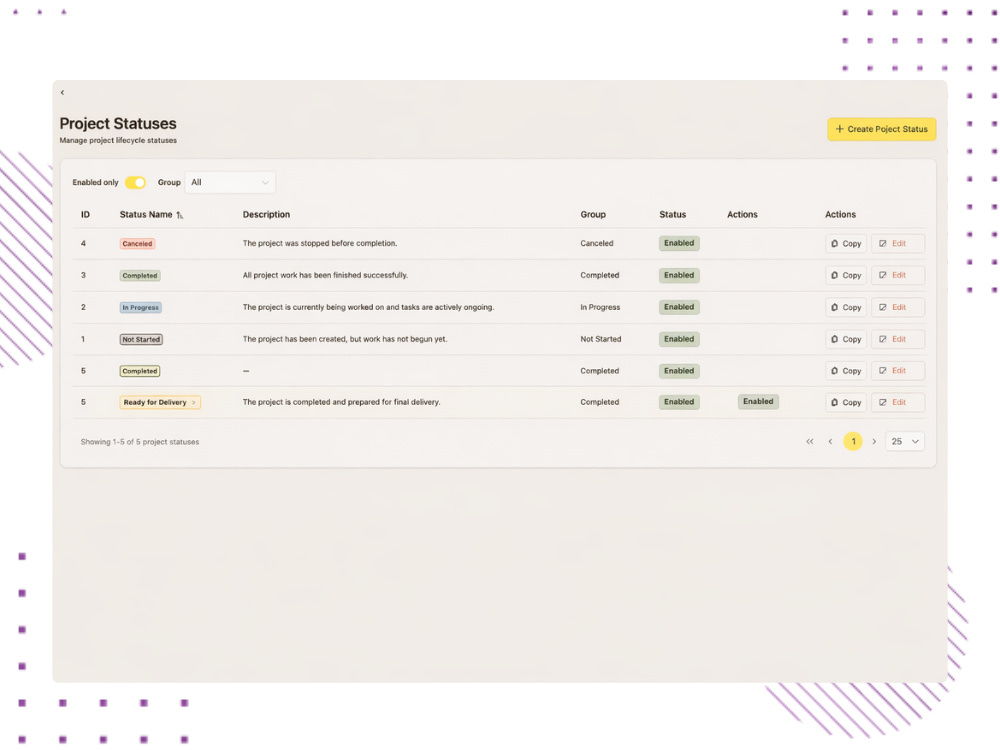Viewport: 1000px width, 750px height.
Task: Copy the Not Started status
Action: pyautogui.click(x=846, y=339)
